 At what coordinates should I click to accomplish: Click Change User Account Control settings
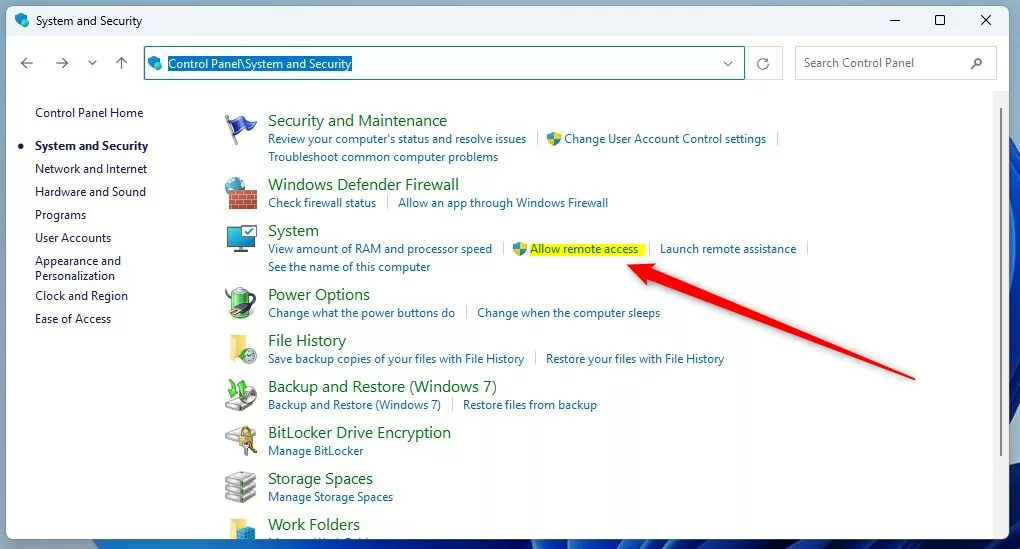click(665, 139)
